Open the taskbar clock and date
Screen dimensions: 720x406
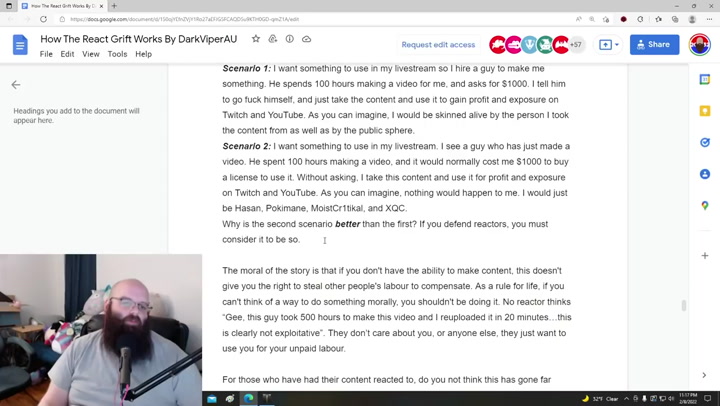pyautogui.click(x=687, y=398)
